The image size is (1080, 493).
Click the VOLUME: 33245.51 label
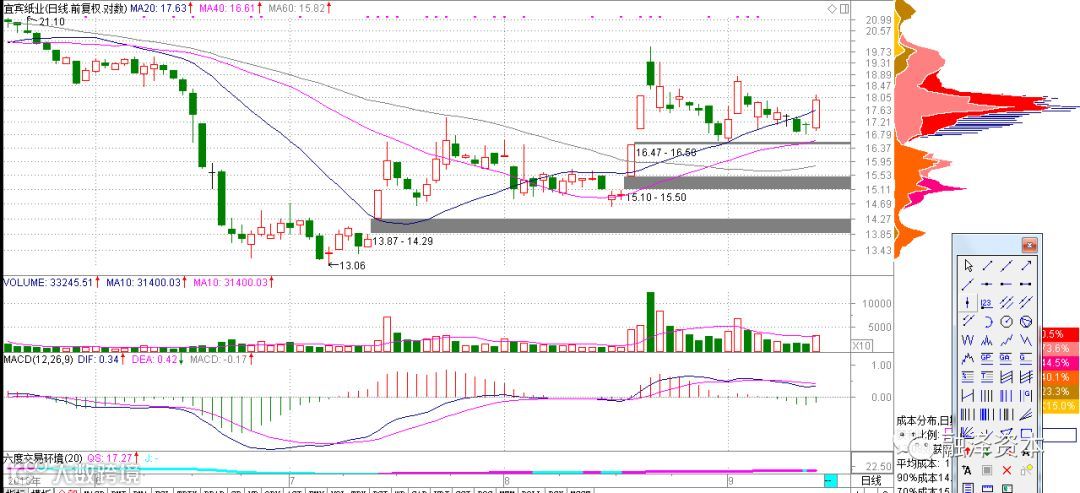tap(48, 282)
